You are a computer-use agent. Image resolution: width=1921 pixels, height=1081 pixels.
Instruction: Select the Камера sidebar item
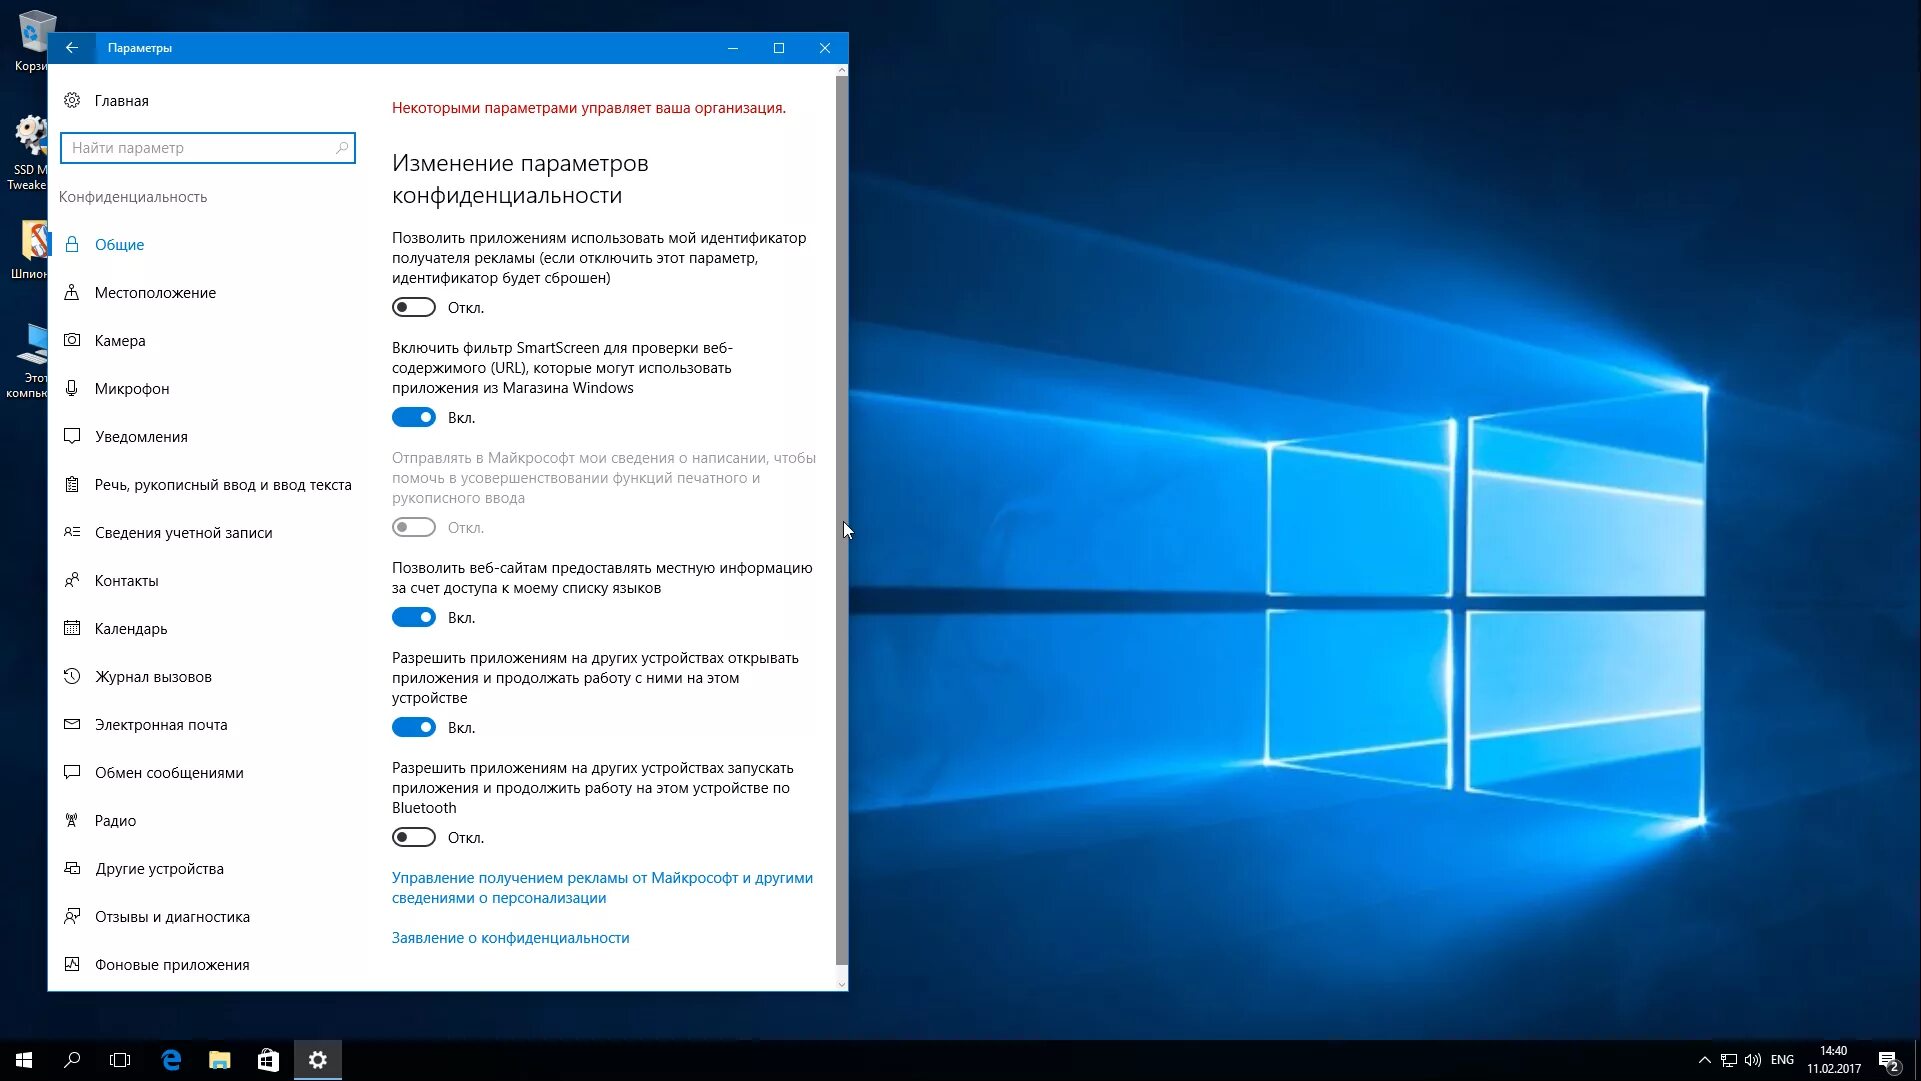[120, 341]
